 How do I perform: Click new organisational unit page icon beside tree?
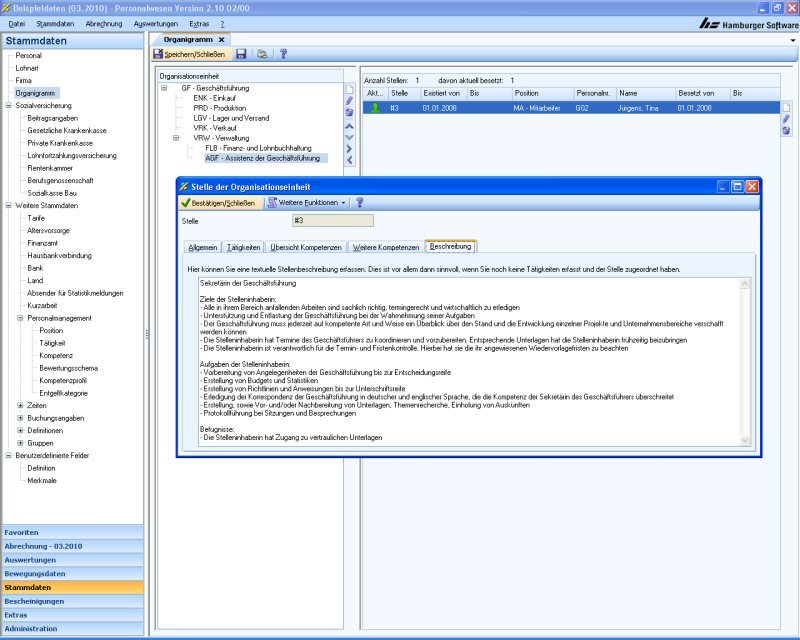point(349,89)
